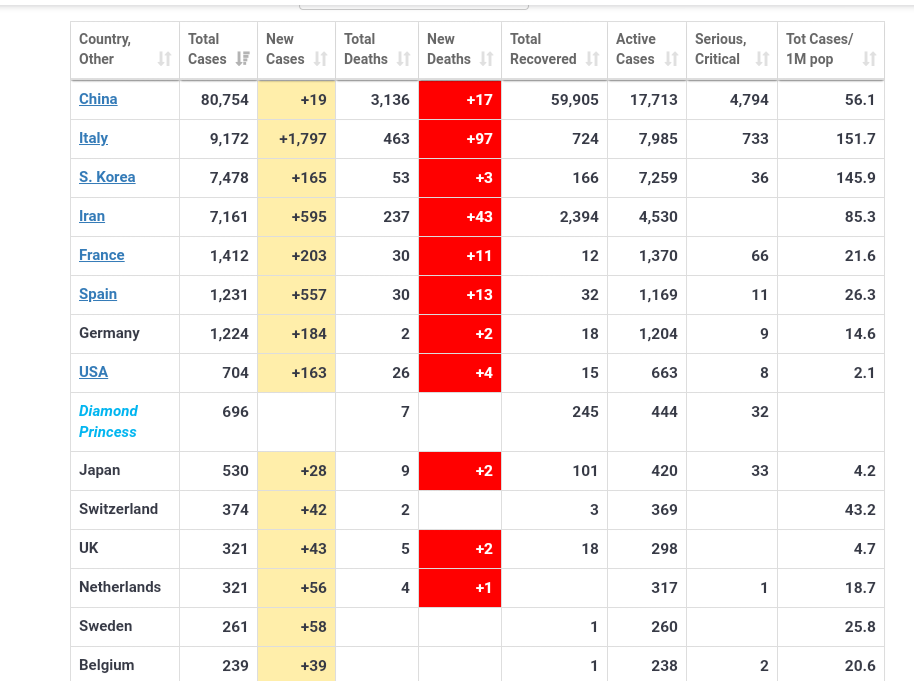Open Iran country page link
Viewport: 914px width, 681px height.
pyautogui.click(x=92, y=216)
